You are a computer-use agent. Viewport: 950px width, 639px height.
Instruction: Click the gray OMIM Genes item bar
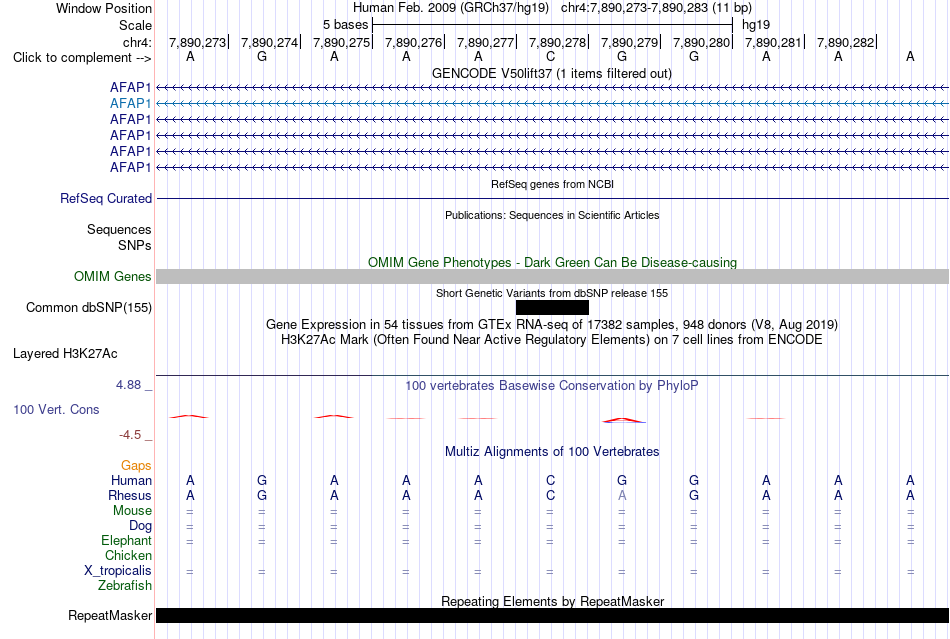[552, 277]
